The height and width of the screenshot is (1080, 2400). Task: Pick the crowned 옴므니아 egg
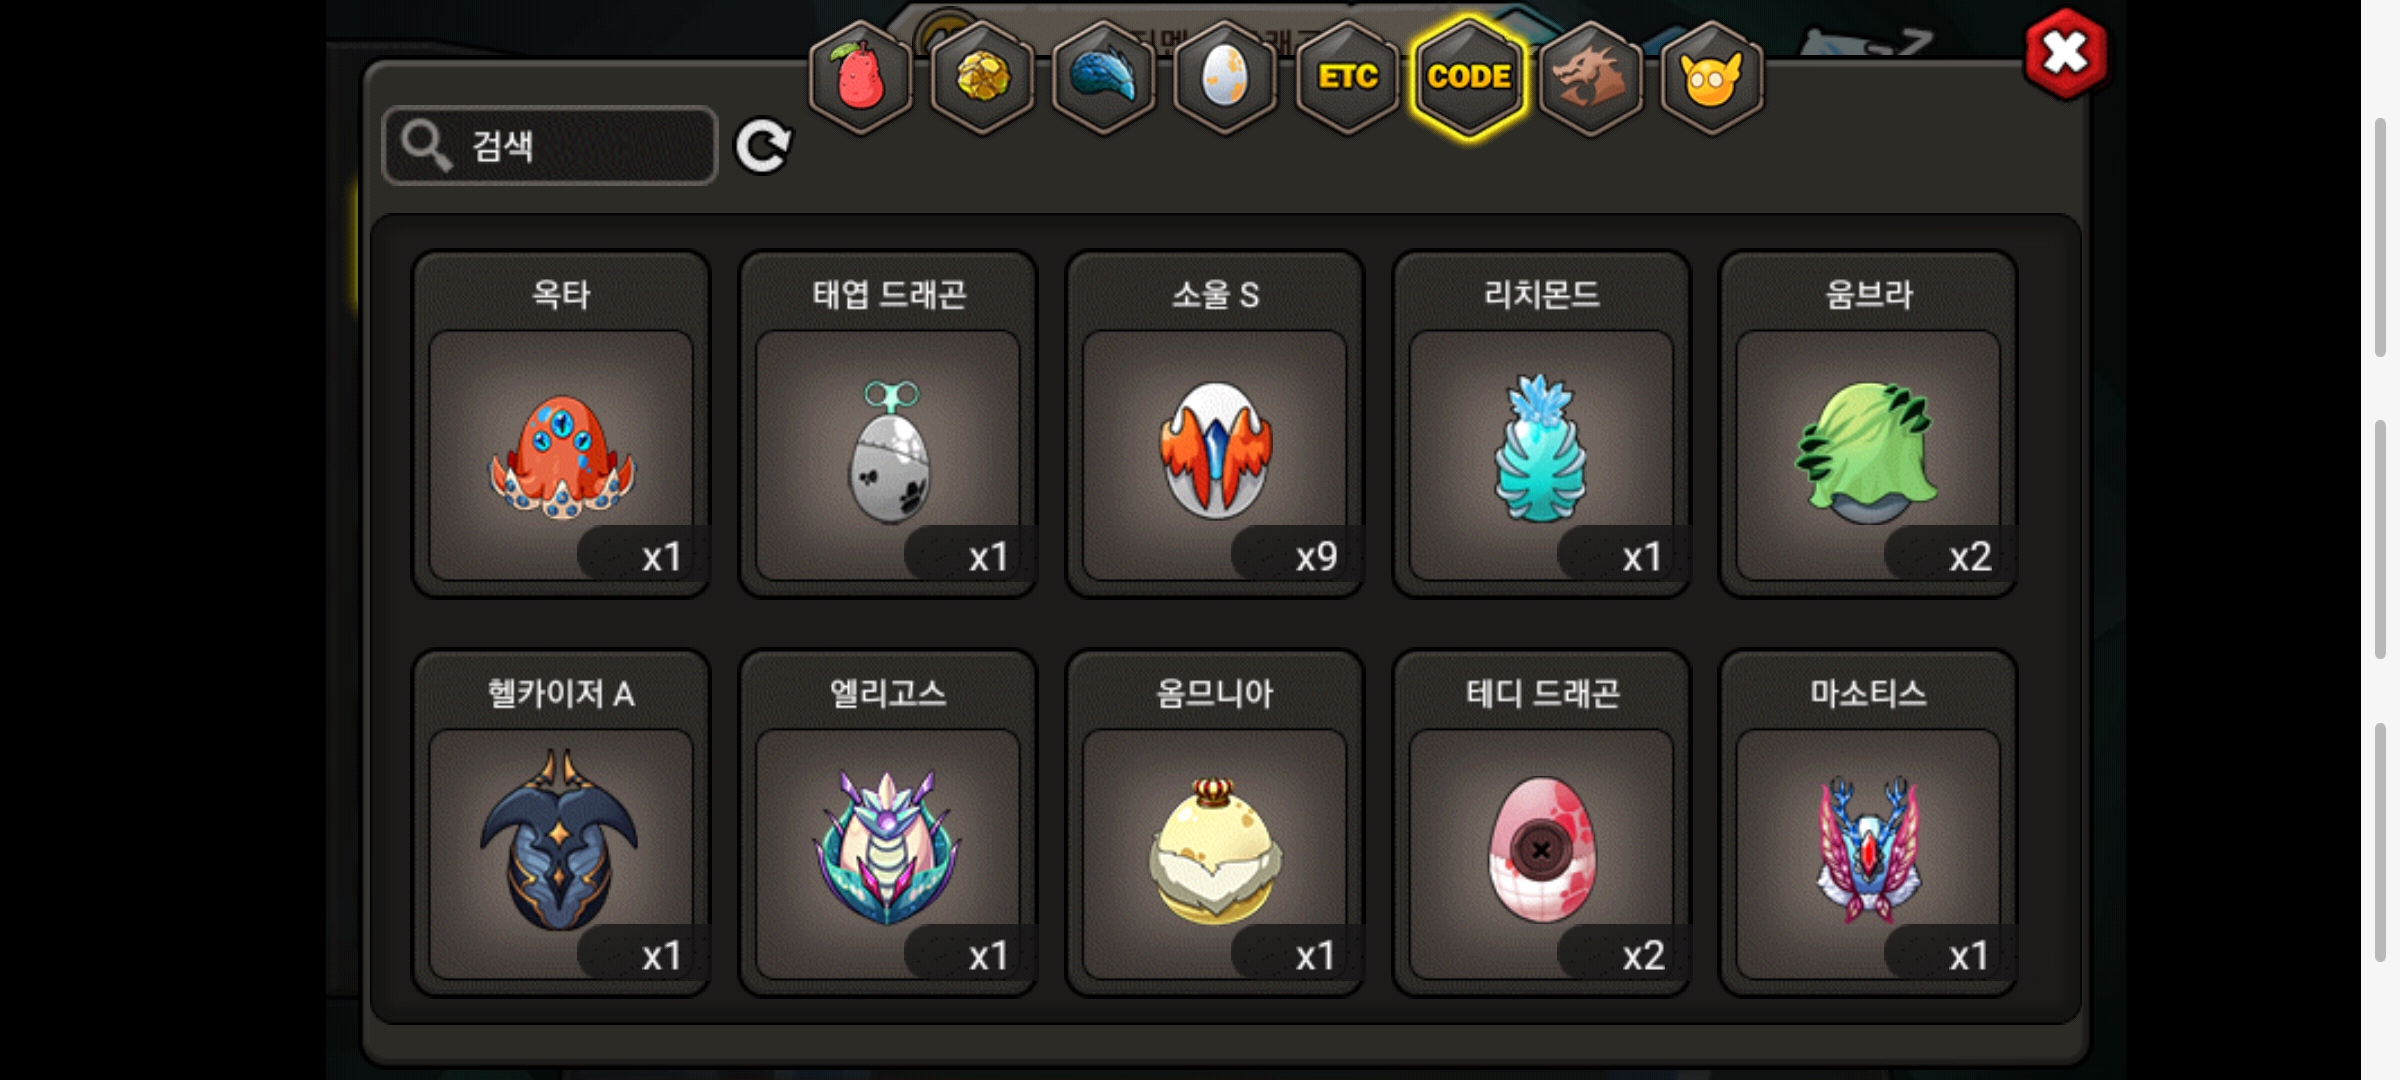[1215, 823]
